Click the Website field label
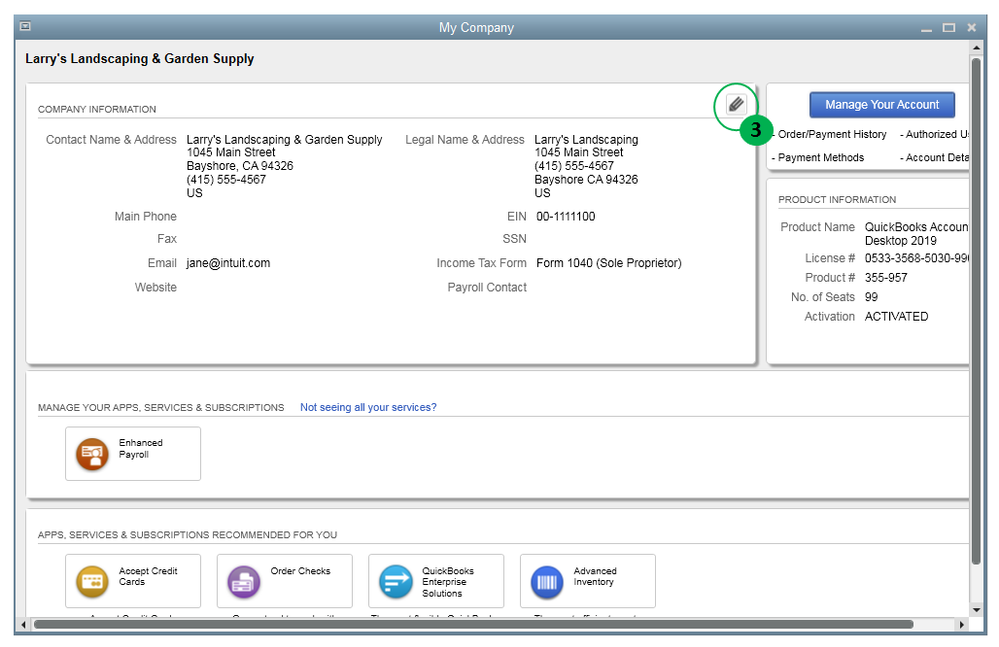This screenshot has width=999, height=647. tap(155, 287)
